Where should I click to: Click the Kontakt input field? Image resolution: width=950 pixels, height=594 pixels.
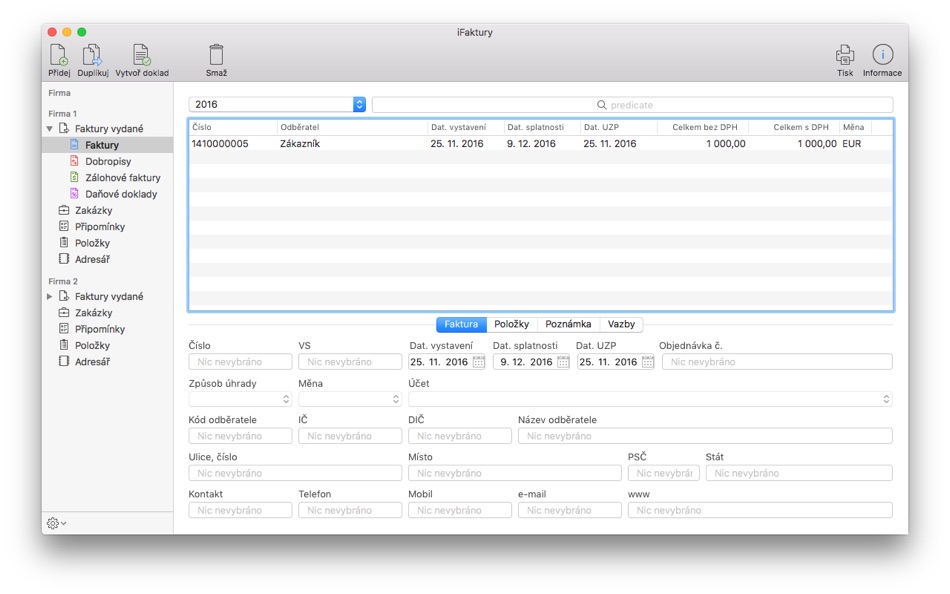[x=240, y=510]
